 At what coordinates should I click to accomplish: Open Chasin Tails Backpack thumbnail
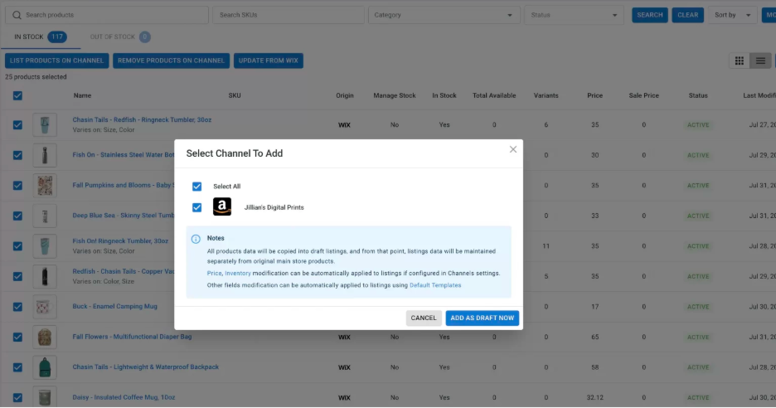coord(45,367)
